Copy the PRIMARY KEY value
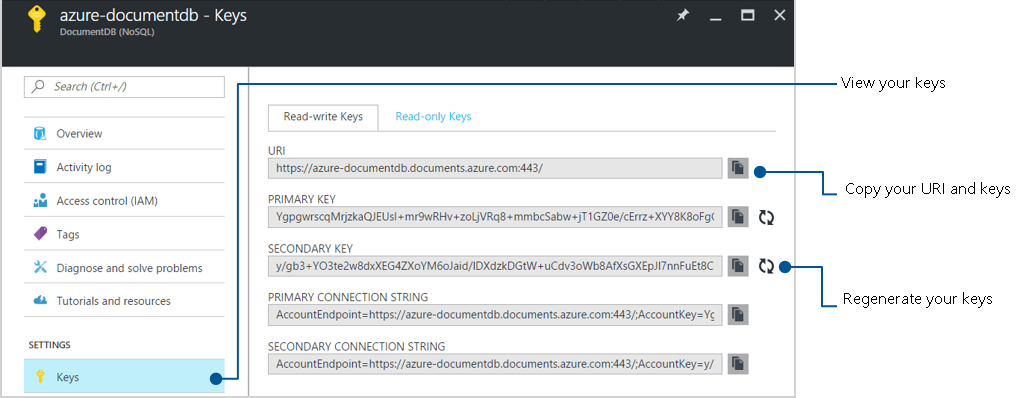Image resolution: width=1016 pixels, height=398 pixels. tap(738, 217)
